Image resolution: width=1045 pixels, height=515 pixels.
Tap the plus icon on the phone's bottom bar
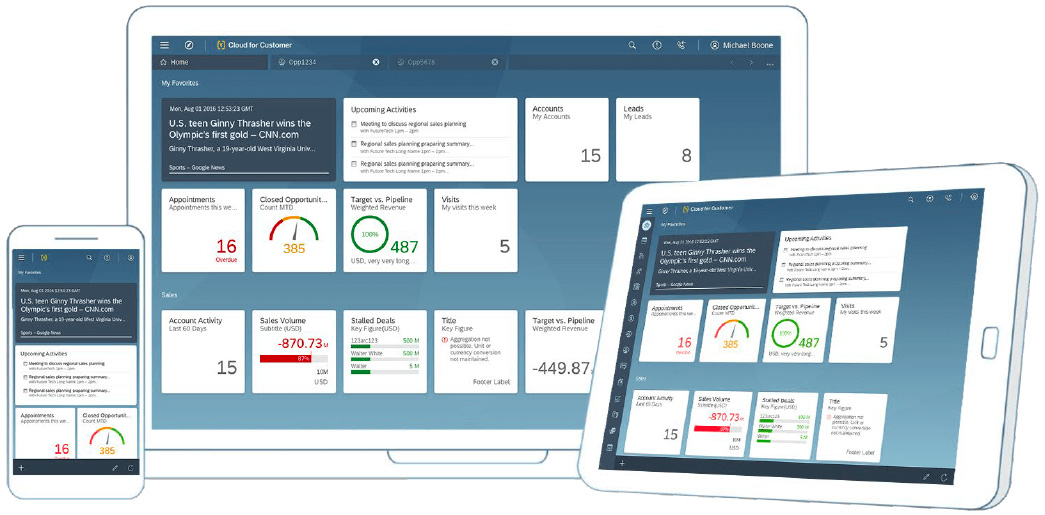pos(21,468)
